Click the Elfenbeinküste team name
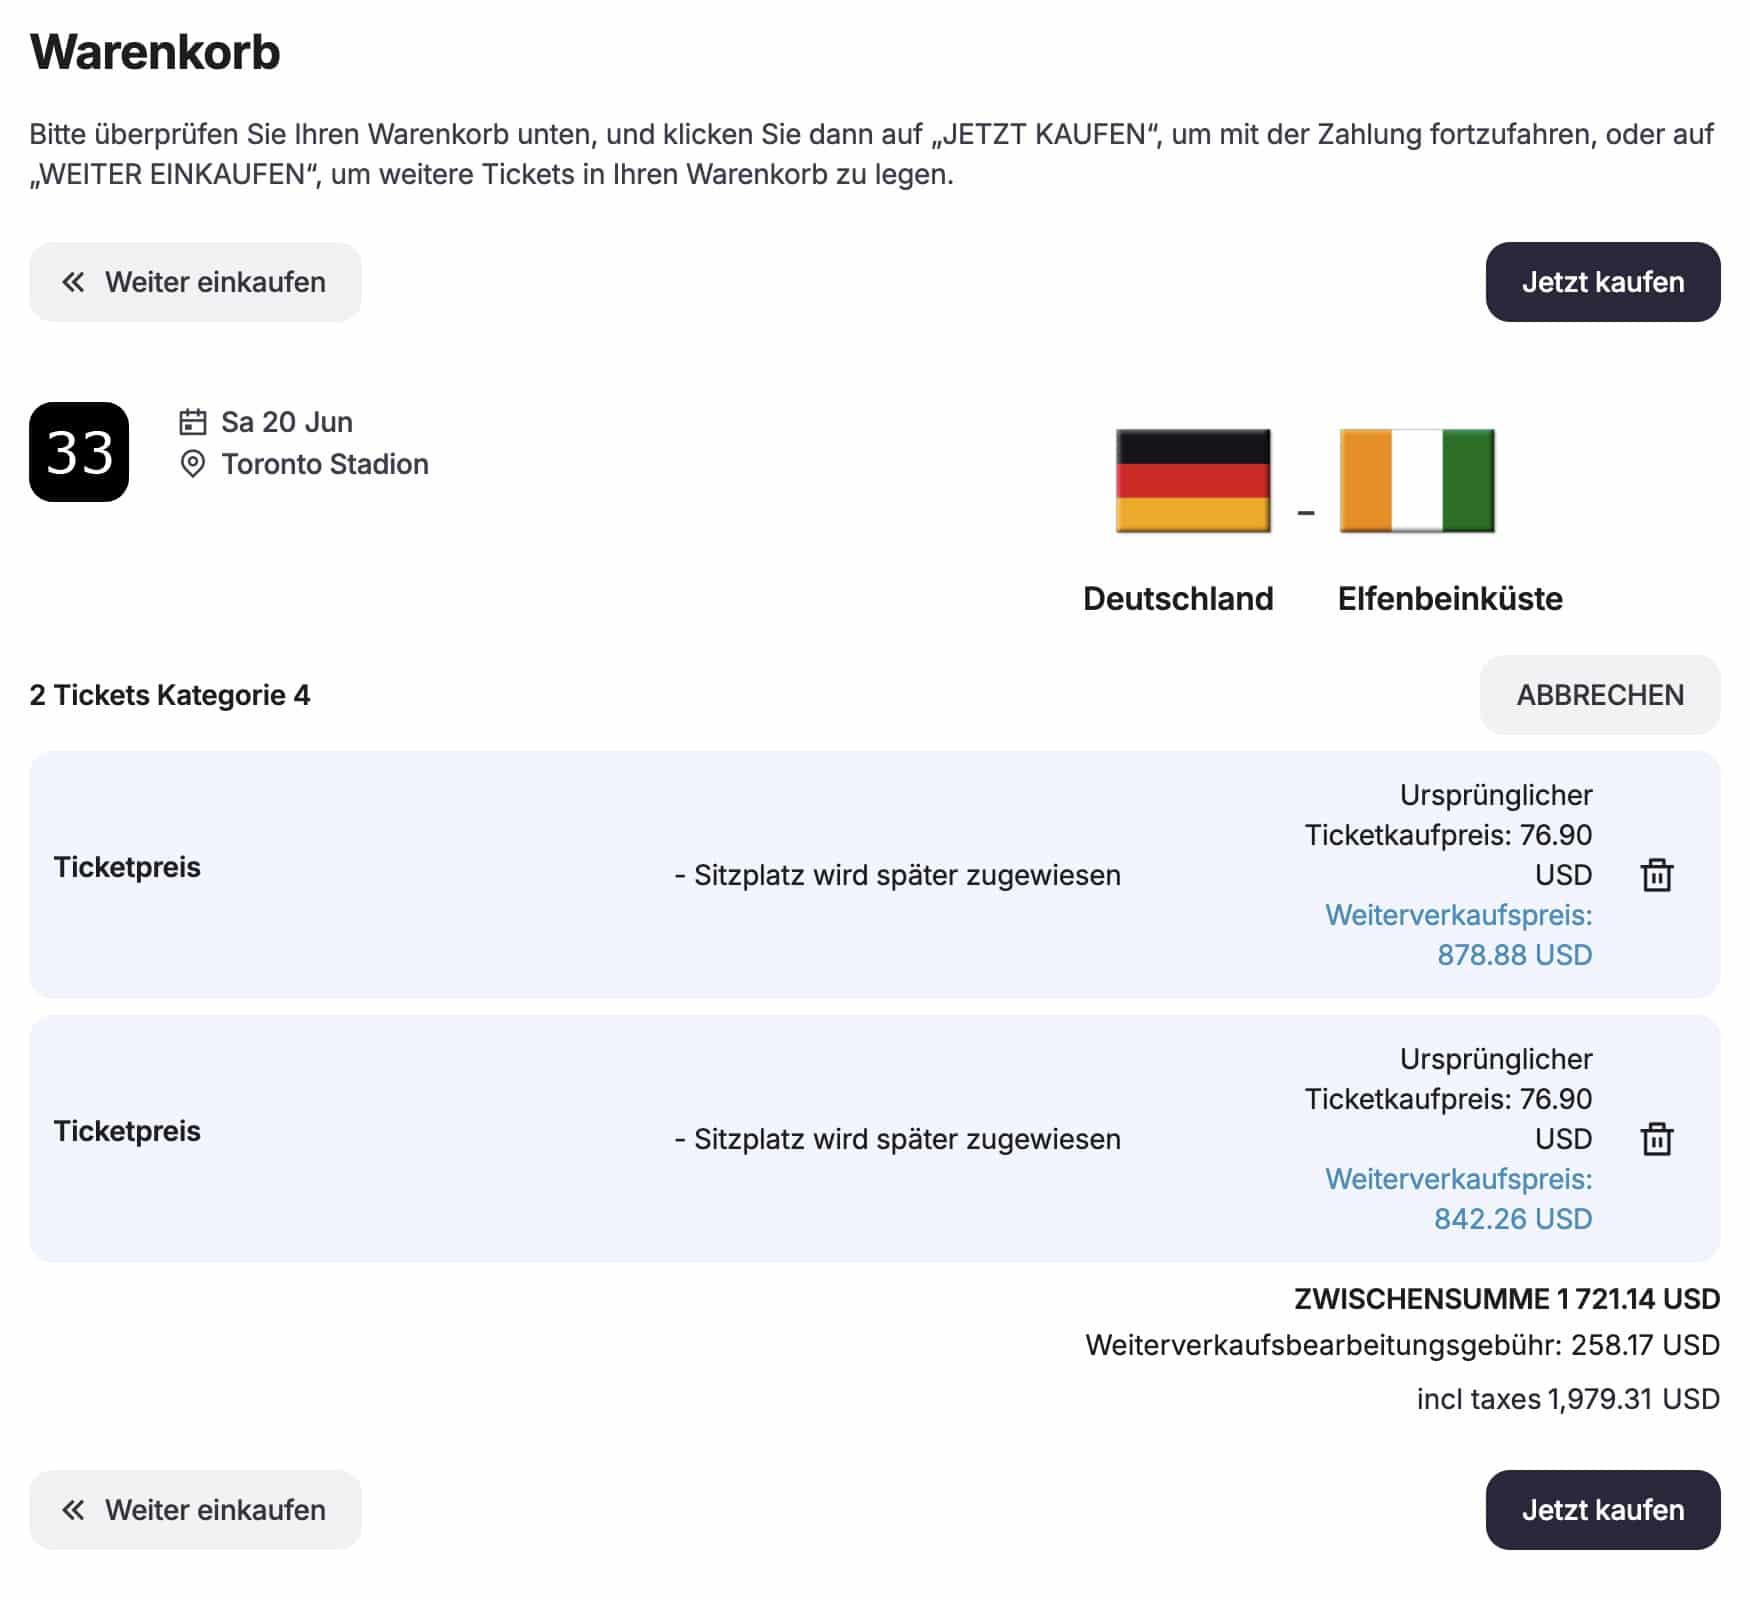1750x1600 pixels. [x=1449, y=599]
